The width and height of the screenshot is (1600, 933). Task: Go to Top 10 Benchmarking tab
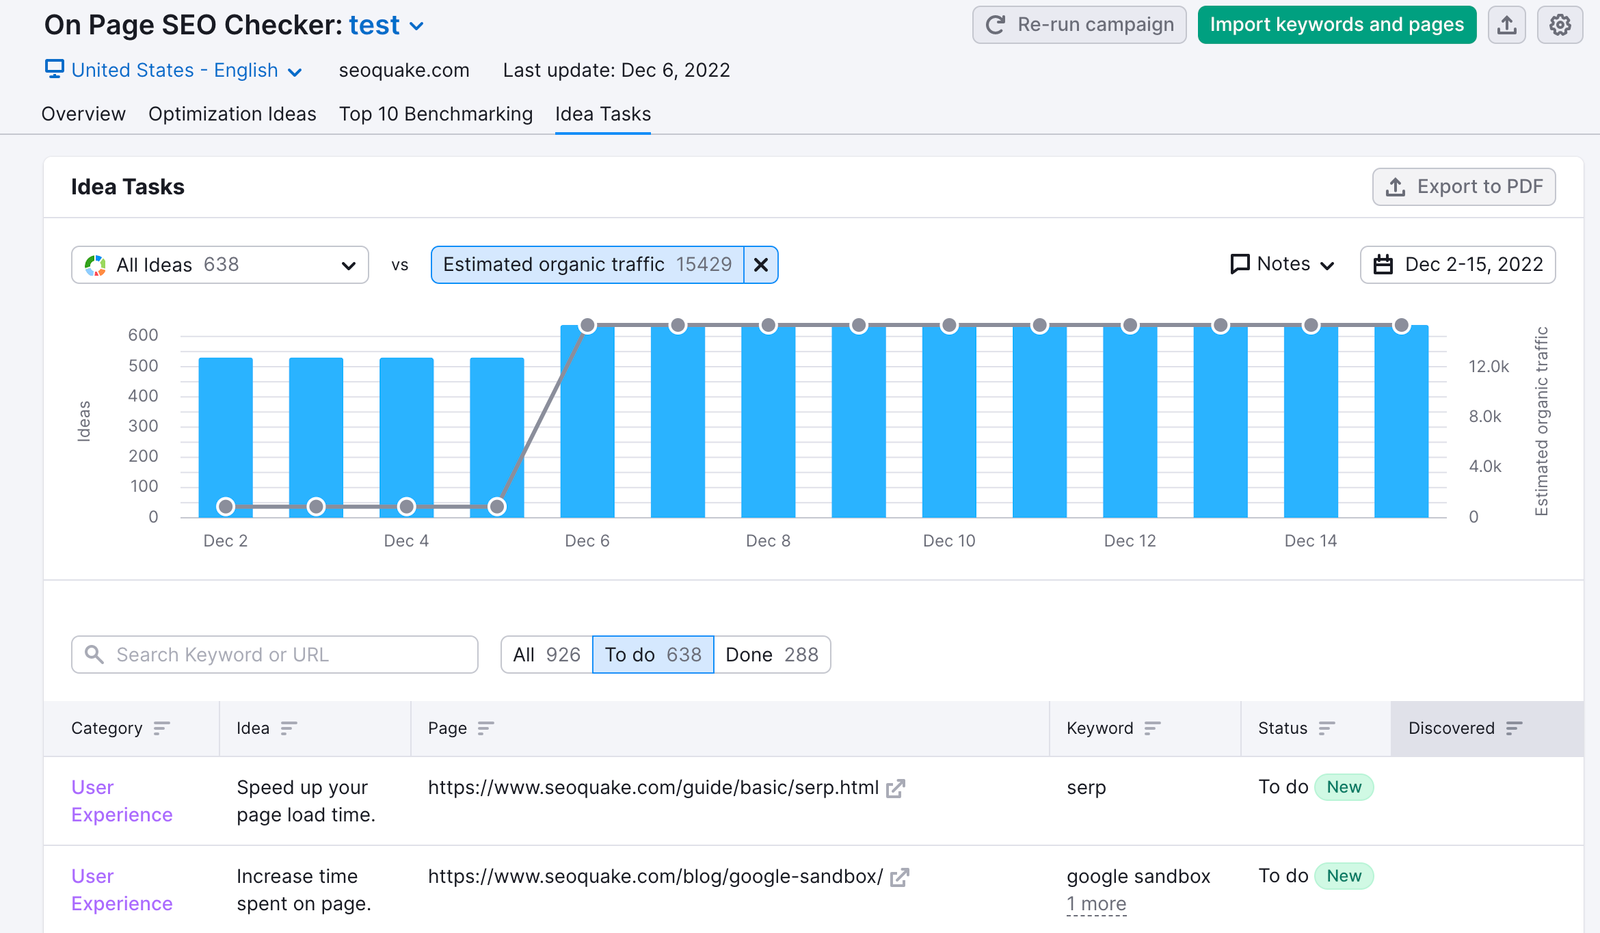click(x=436, y=114)
